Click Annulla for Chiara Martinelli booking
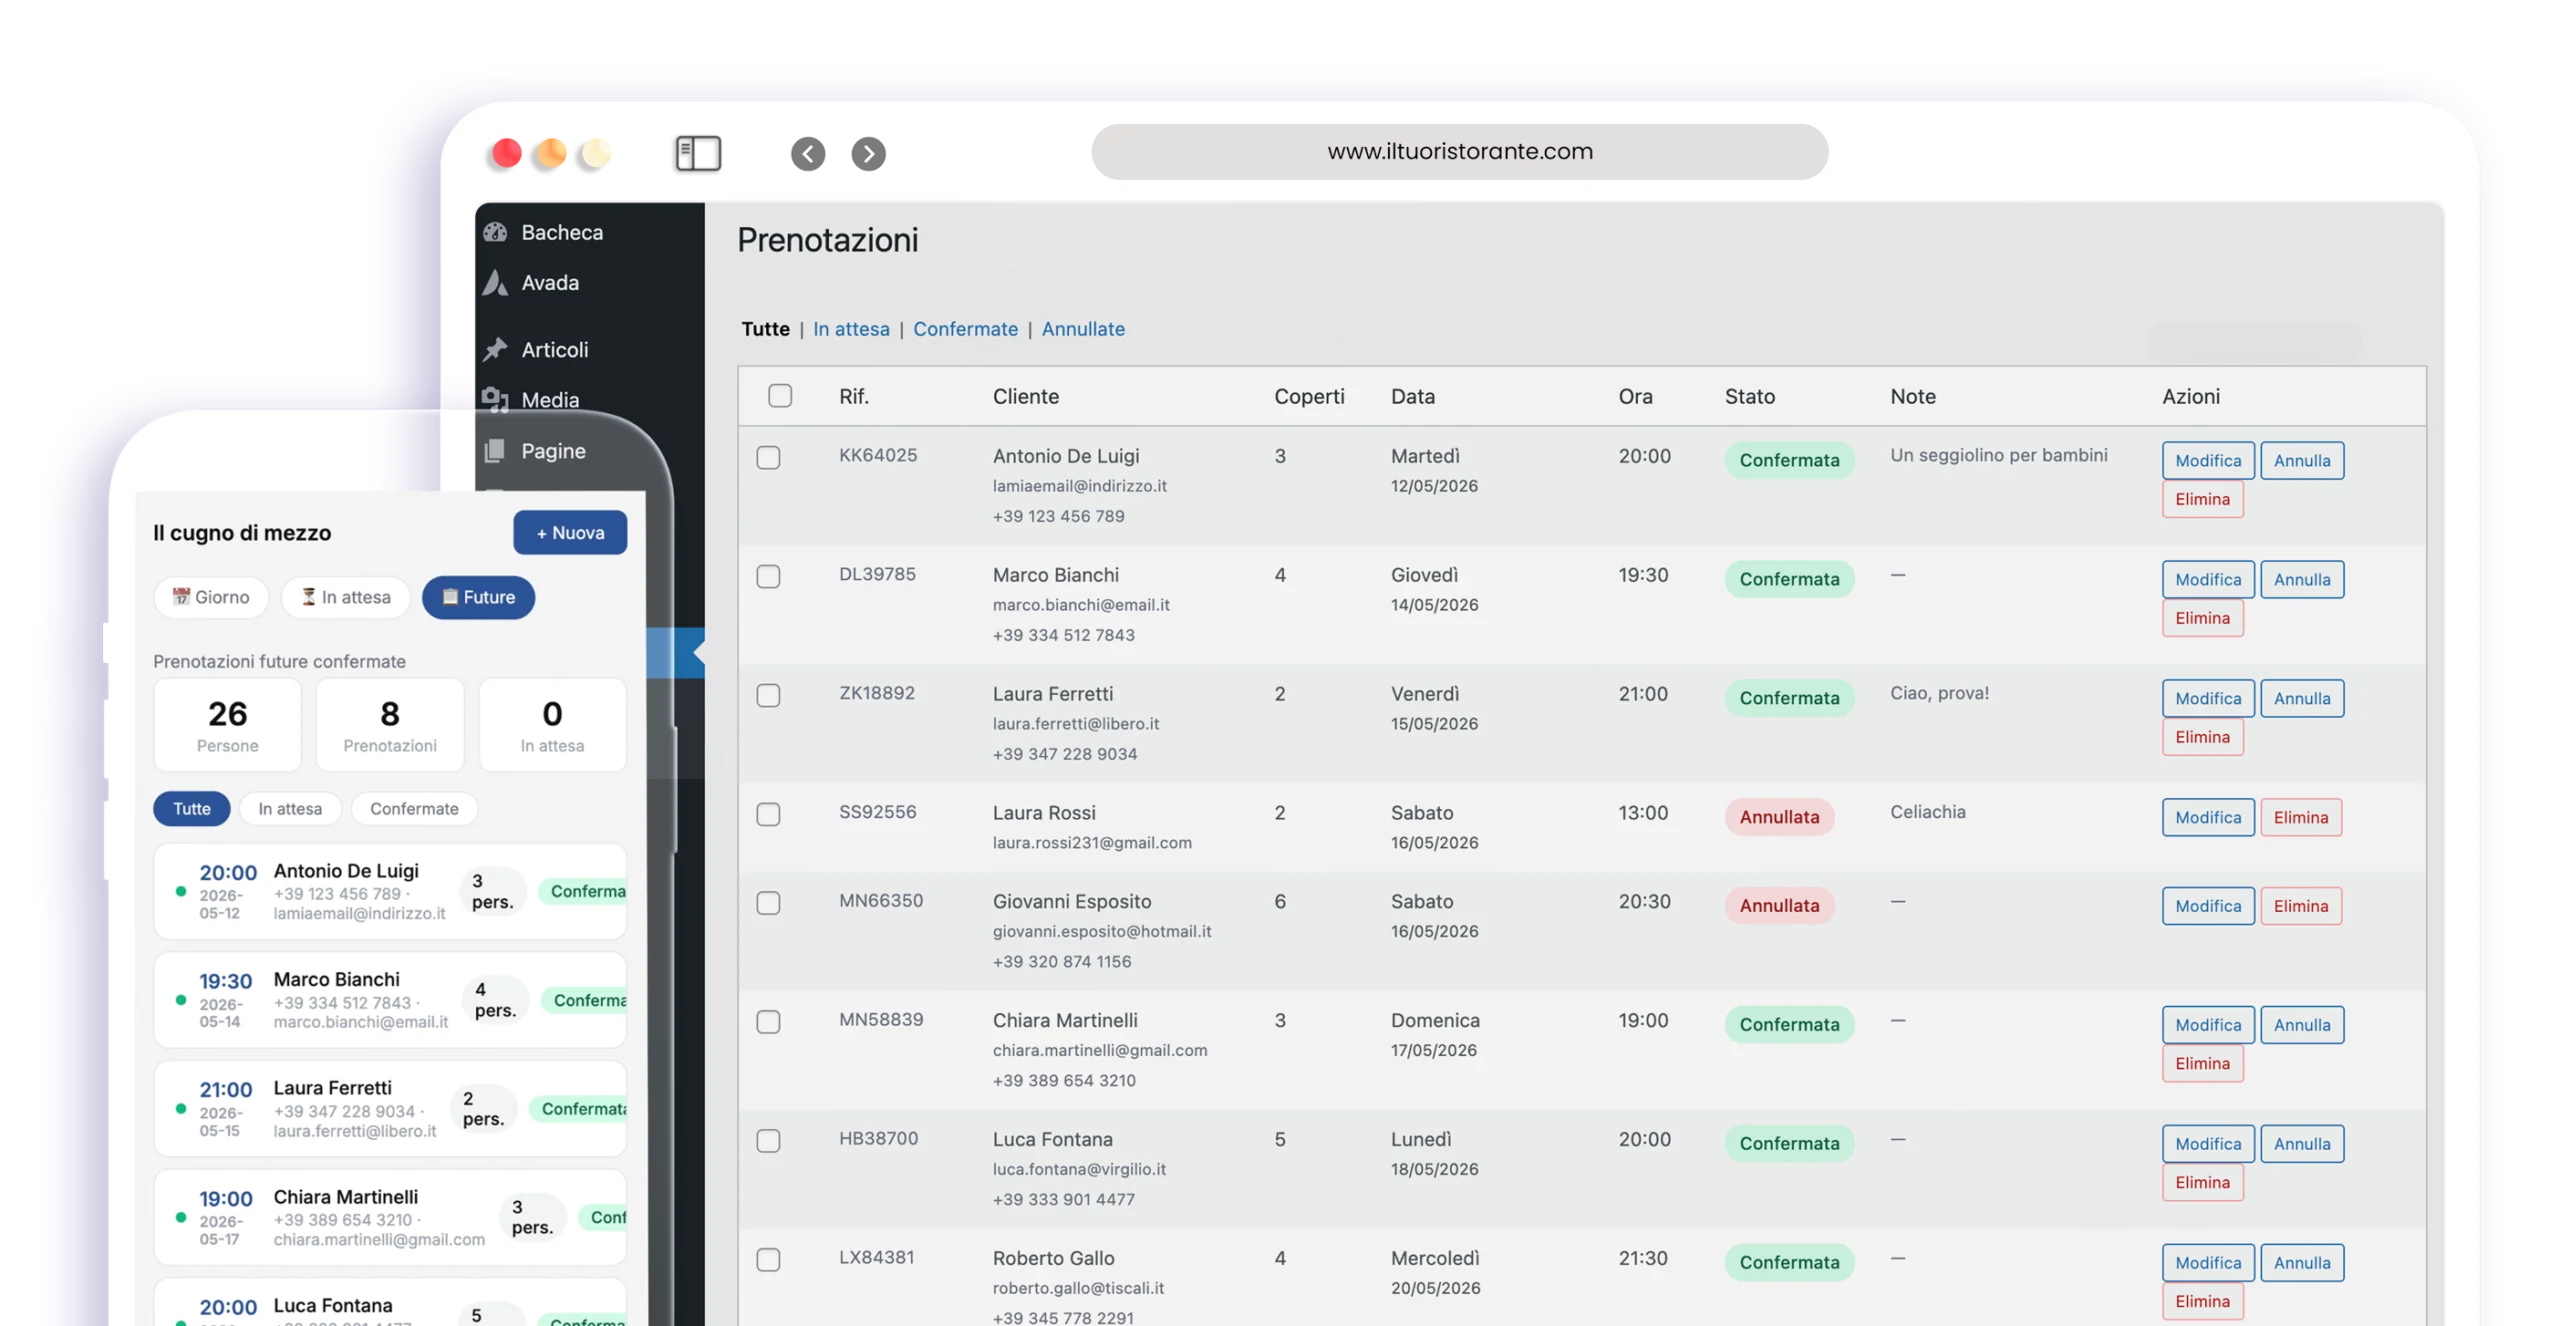The image size is (2560, 1326). 2302,1025
